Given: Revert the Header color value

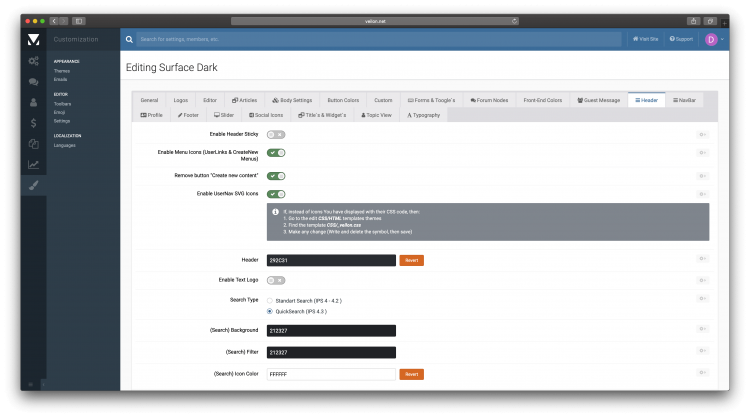Looking at the screenshot, I should [x=411, y=260].
